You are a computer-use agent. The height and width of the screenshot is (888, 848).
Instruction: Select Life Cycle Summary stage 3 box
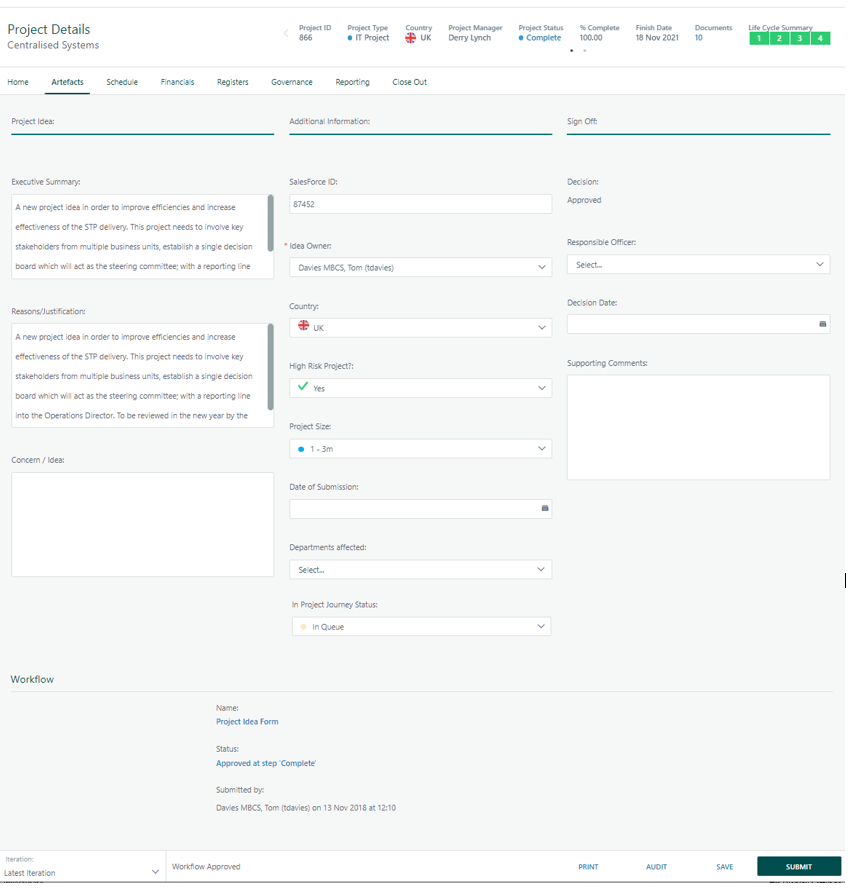coord(800,39)
